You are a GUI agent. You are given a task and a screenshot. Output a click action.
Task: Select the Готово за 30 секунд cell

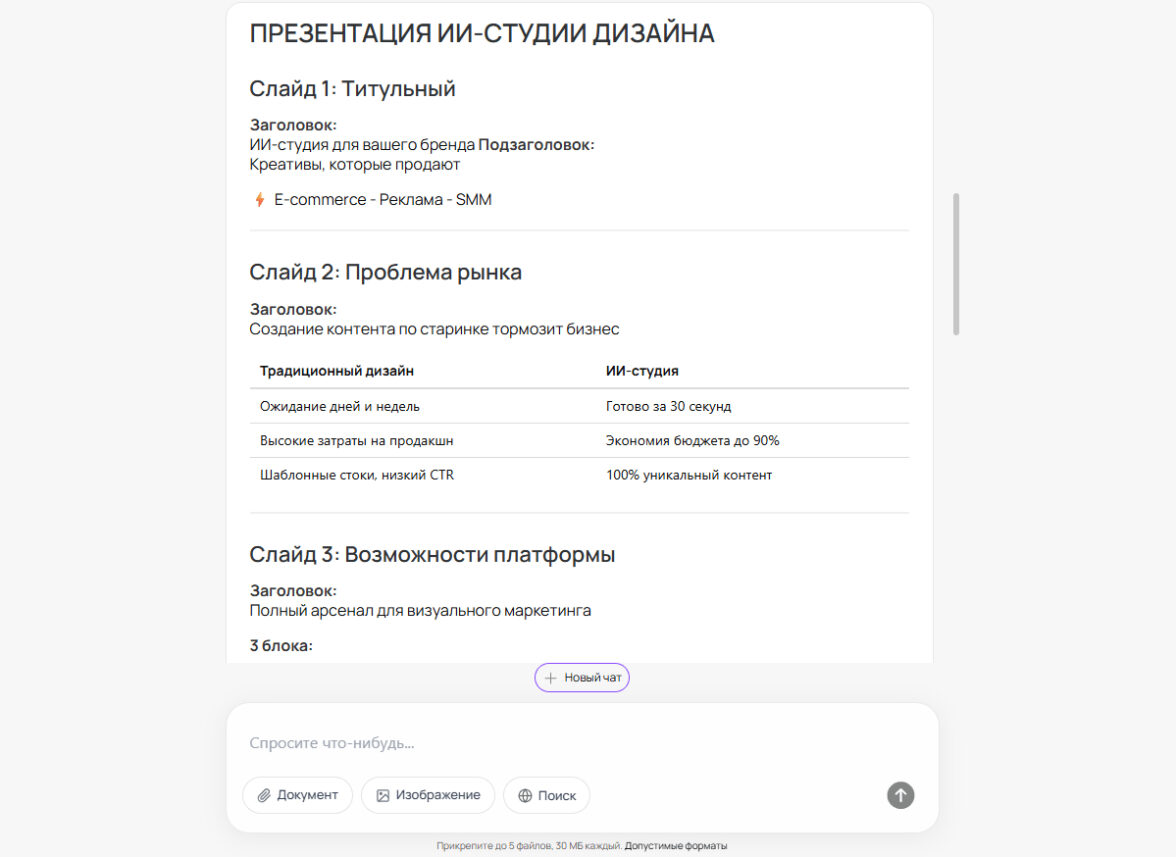click(x=668, y=406)
